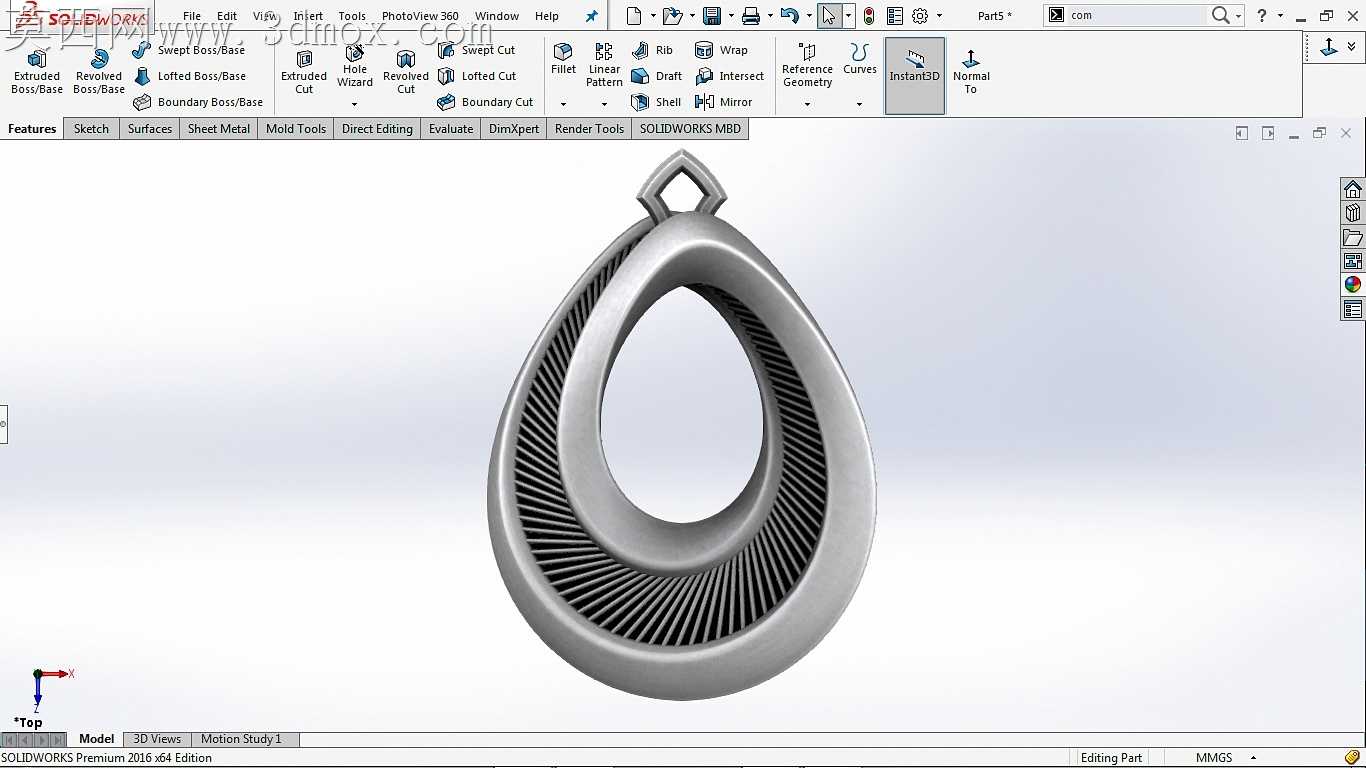Activate the Select cursor tool
This screenshot has height=768, width=1366.
[x=829, y=16]
